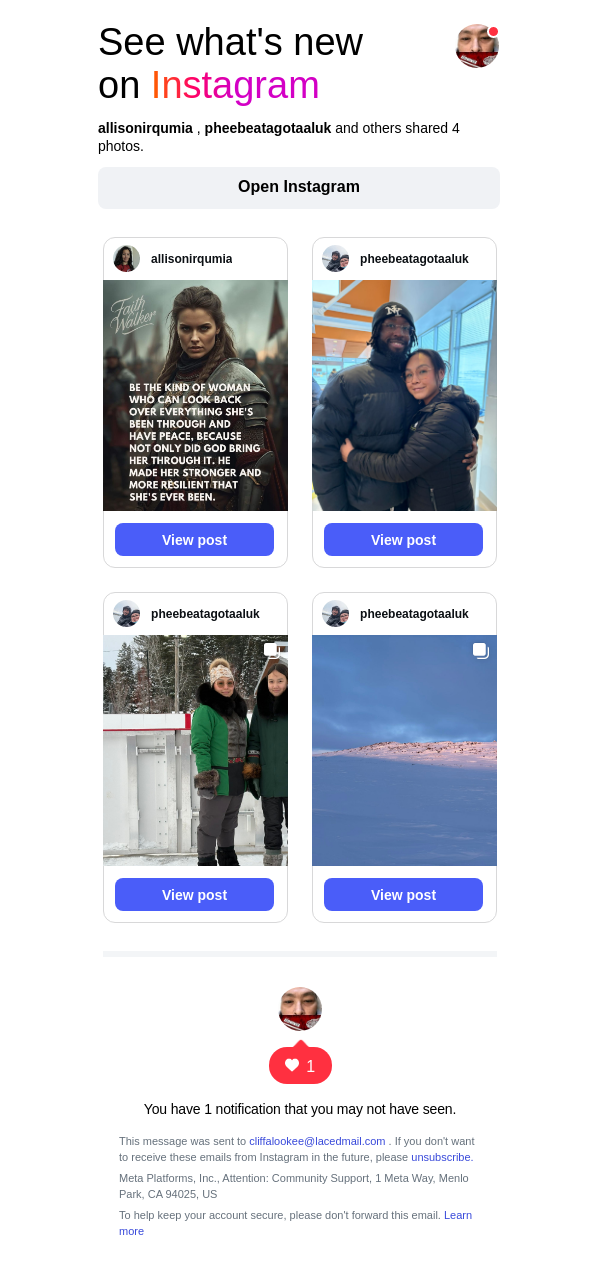600x1282 pixels.
Task: Click allisonirqumia's small avatar icon
Action: [x=127, y=259]
